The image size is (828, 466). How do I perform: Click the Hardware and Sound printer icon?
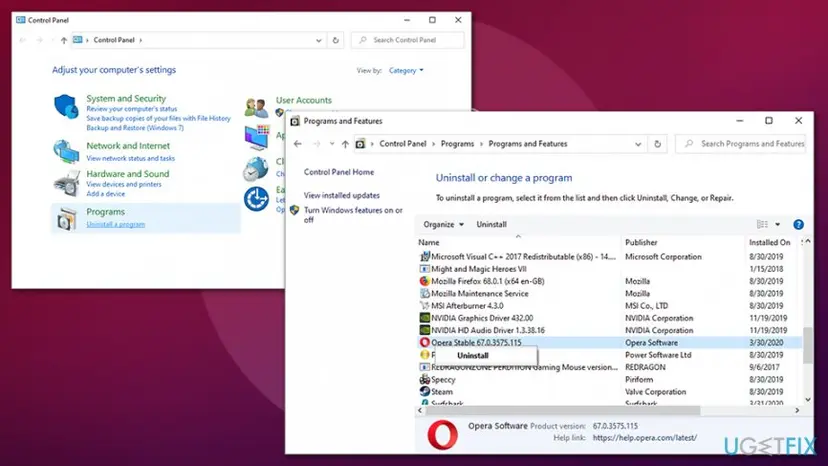coord(67,183)
